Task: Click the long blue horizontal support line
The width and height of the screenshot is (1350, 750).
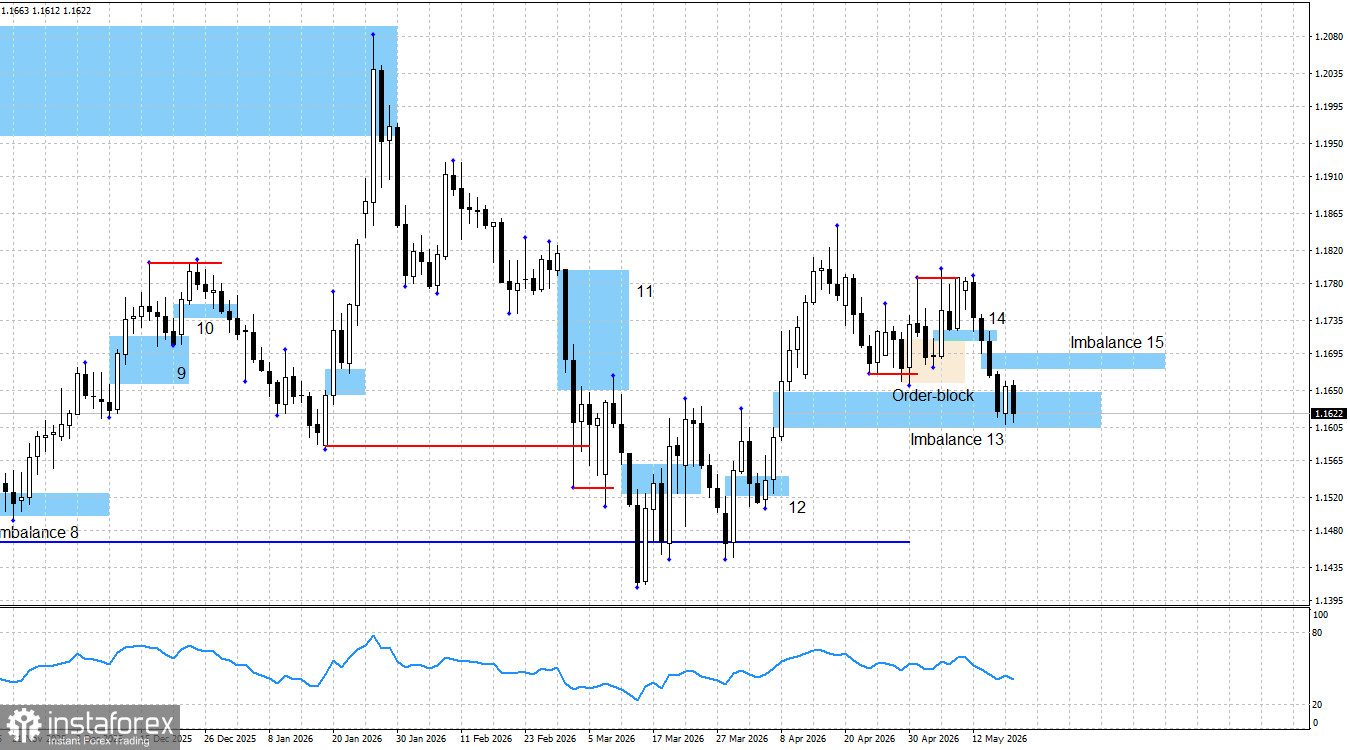Action: point(455,542)
